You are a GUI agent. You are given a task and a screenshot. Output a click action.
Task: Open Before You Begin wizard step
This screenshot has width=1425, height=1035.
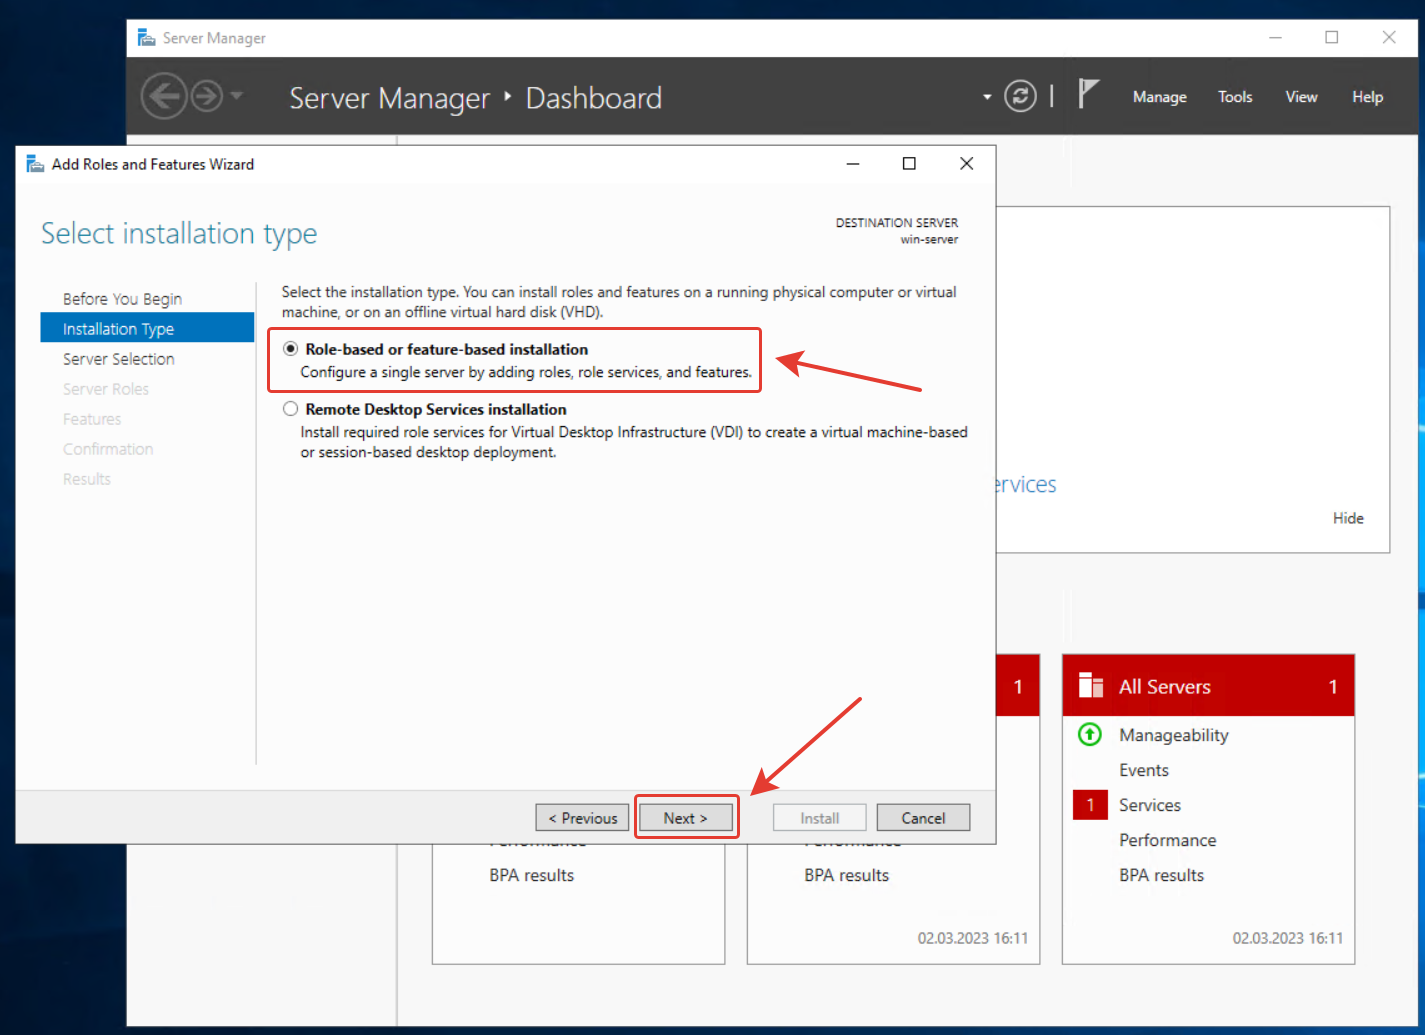[122, 299]
